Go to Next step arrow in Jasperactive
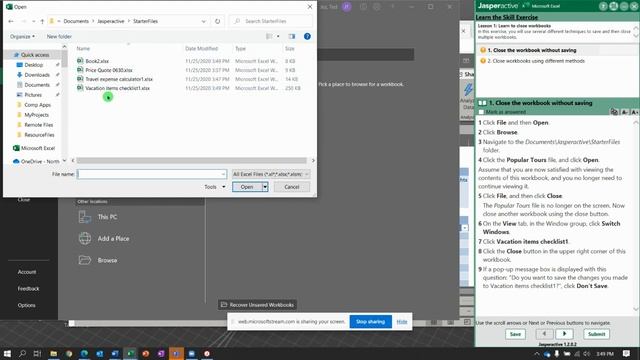 pos(564,334)
